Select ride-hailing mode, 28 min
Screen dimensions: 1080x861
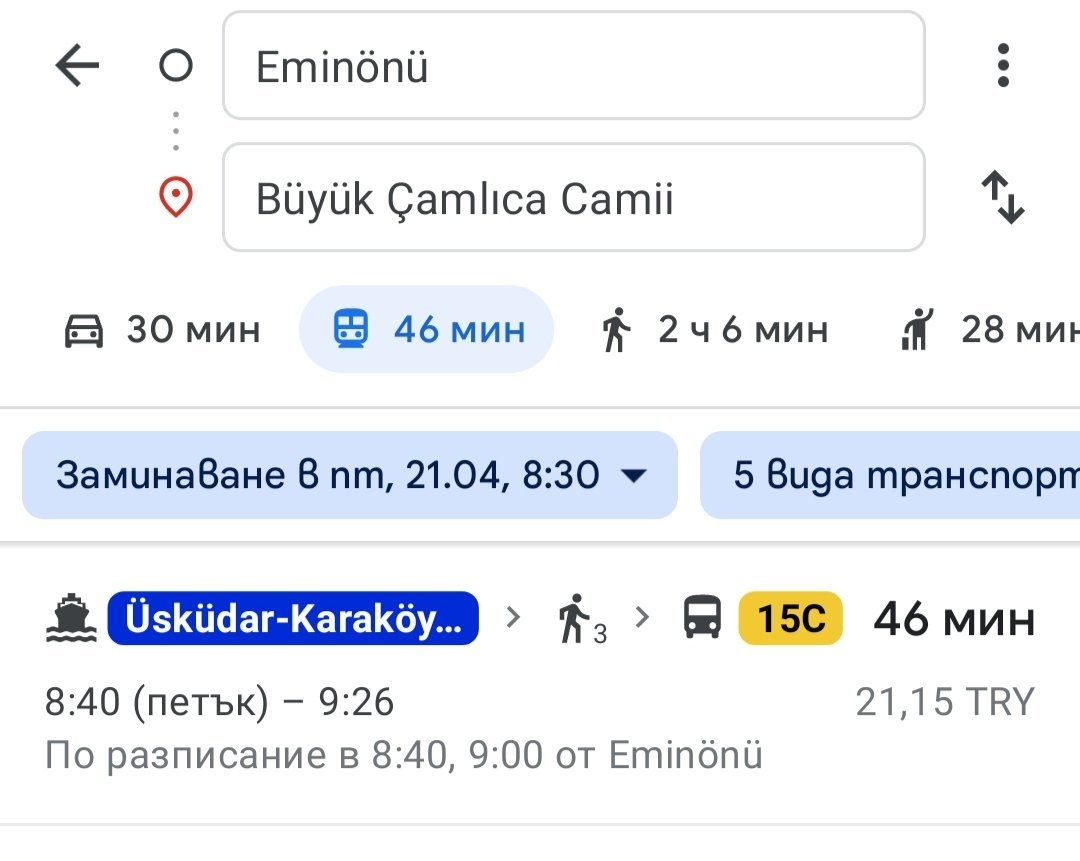pos(985,329)
